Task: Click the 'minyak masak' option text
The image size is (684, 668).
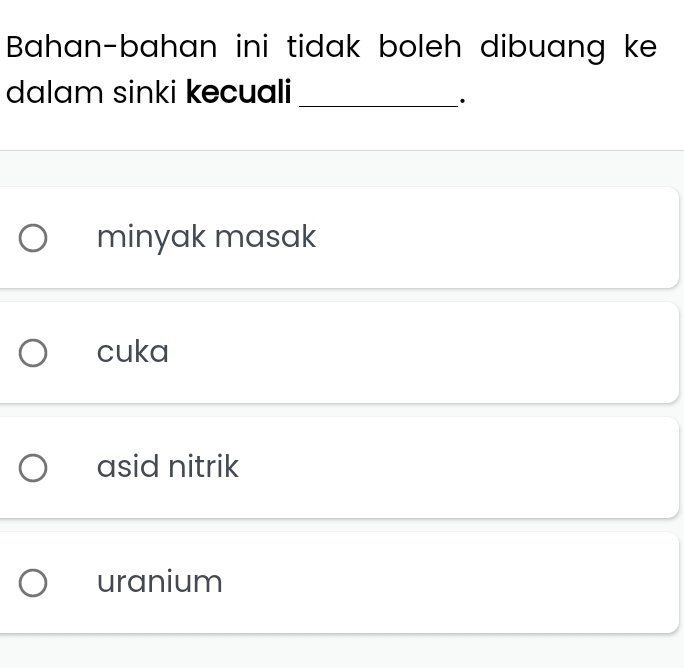Action: pyautogui.click(x=207, y=238)
